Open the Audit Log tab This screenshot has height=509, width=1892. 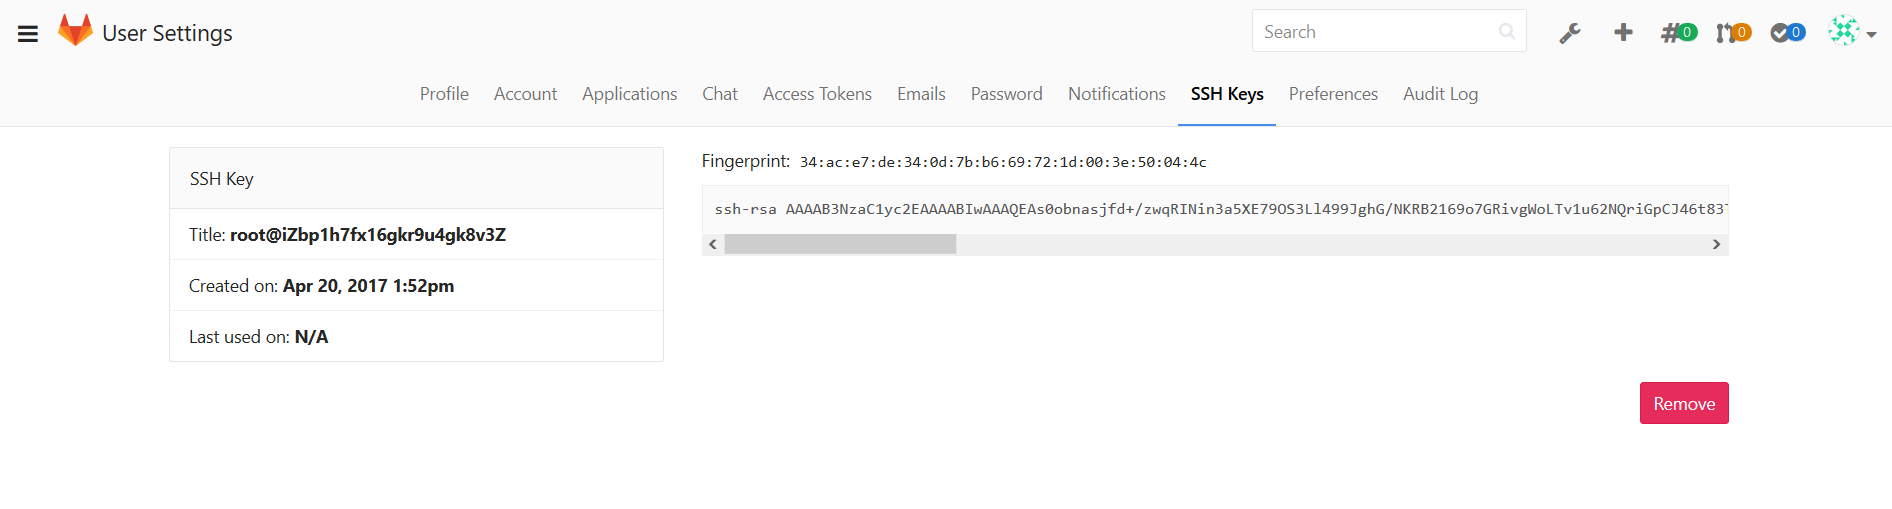pos(1440,94)
